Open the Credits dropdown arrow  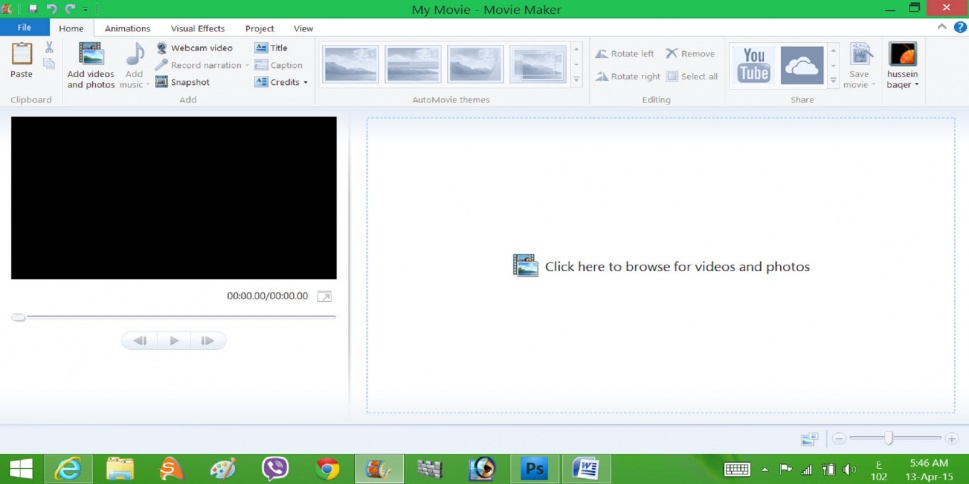tap(305, 82)
